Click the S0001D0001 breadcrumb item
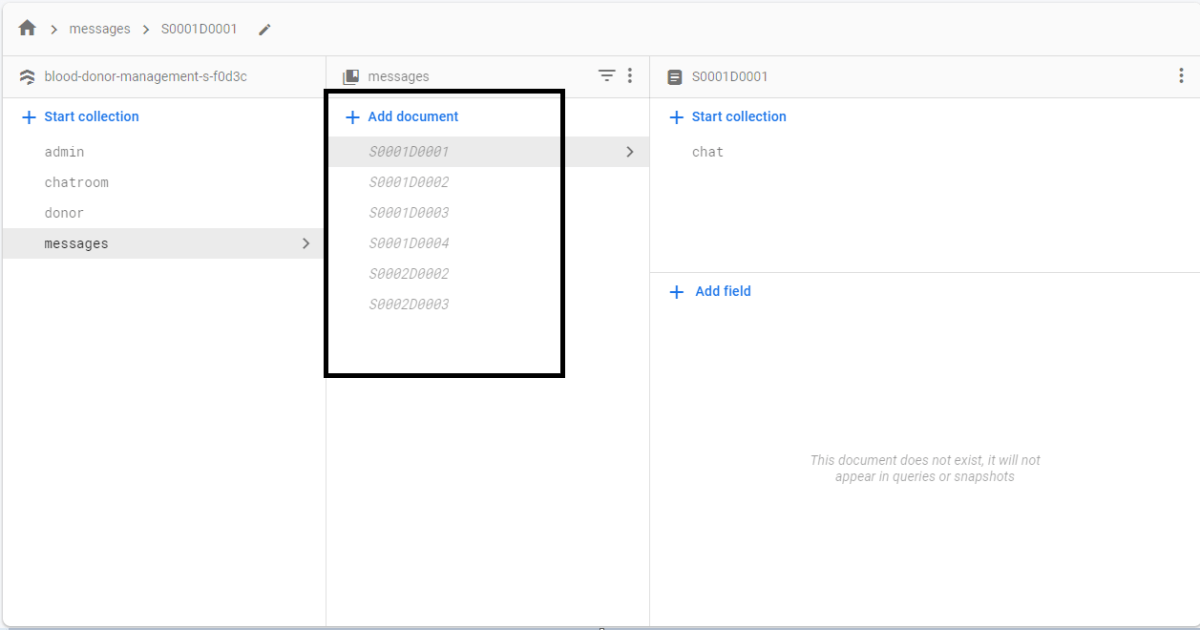This screenshot has width=1200, height=630. 199,28
